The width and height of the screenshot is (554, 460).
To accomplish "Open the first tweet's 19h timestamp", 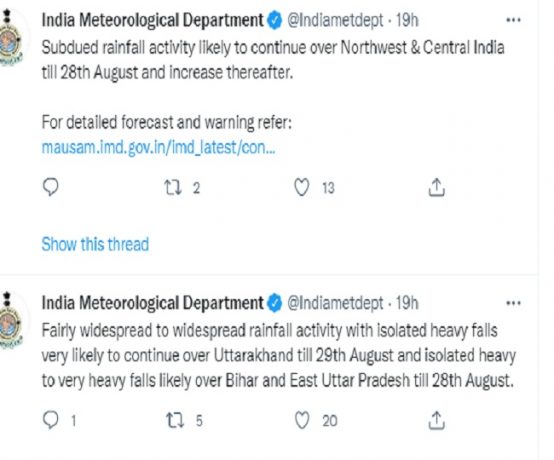I will tap(407, 20).
